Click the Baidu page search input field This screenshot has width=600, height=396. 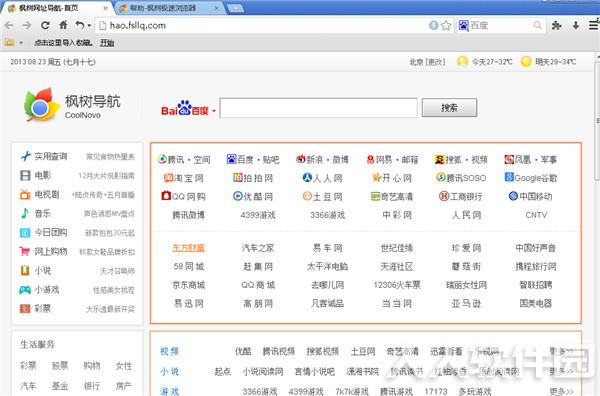(x=318, y=108)
